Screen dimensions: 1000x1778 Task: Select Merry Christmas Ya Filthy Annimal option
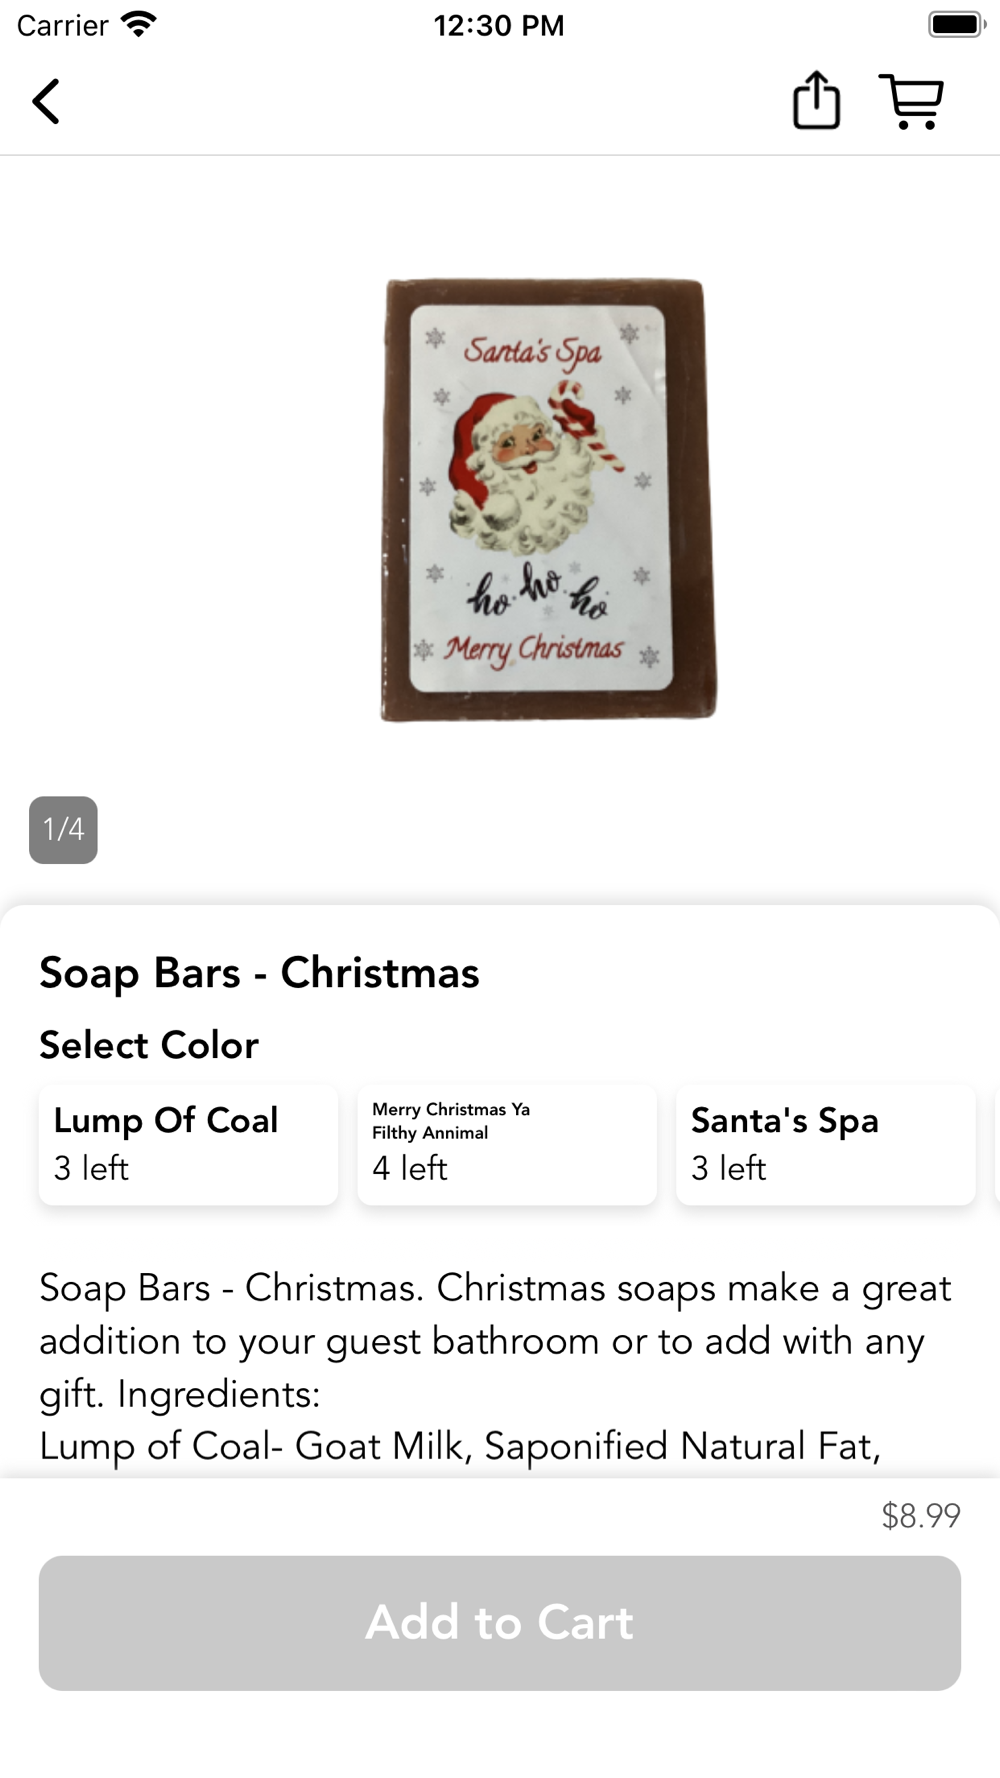coord(507,1144)
